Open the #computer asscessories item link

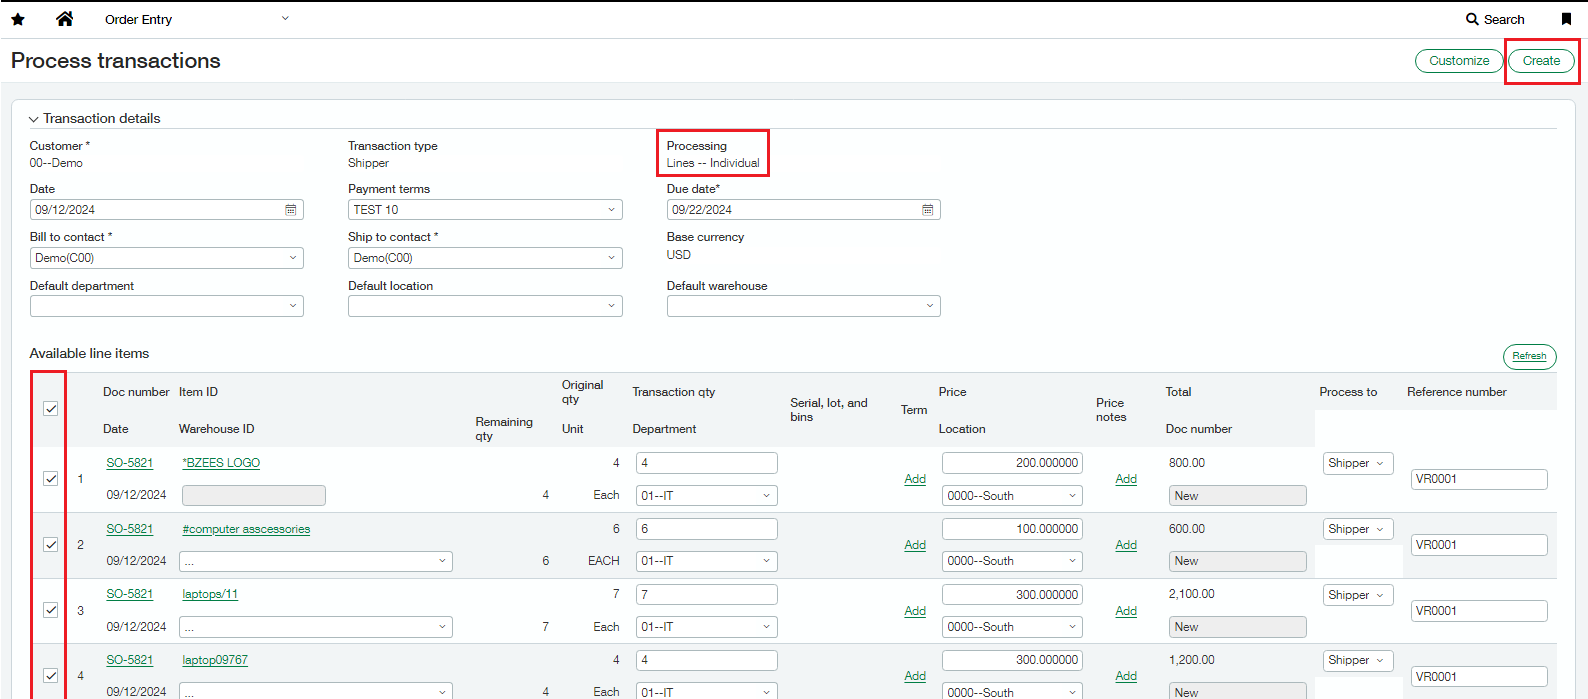point(246,529)
